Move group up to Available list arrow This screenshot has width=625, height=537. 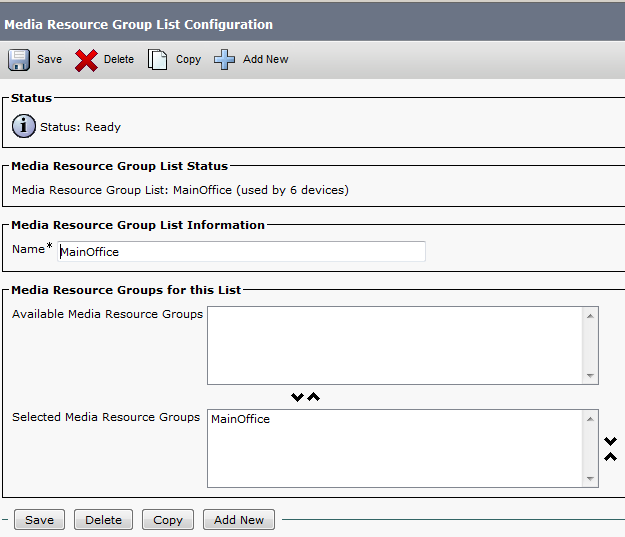click(x=314, y=397)
